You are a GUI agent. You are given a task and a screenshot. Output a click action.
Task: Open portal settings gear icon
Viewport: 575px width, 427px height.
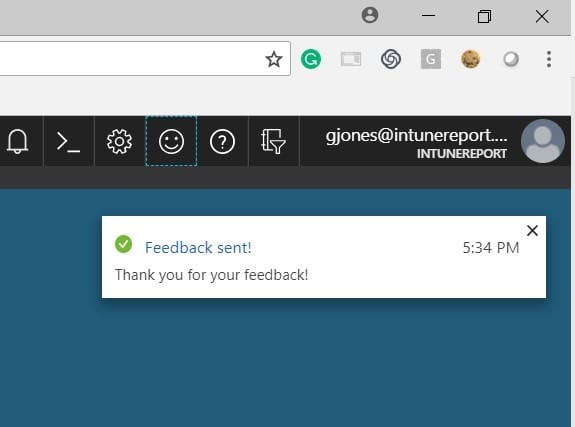tap(120, 141)
